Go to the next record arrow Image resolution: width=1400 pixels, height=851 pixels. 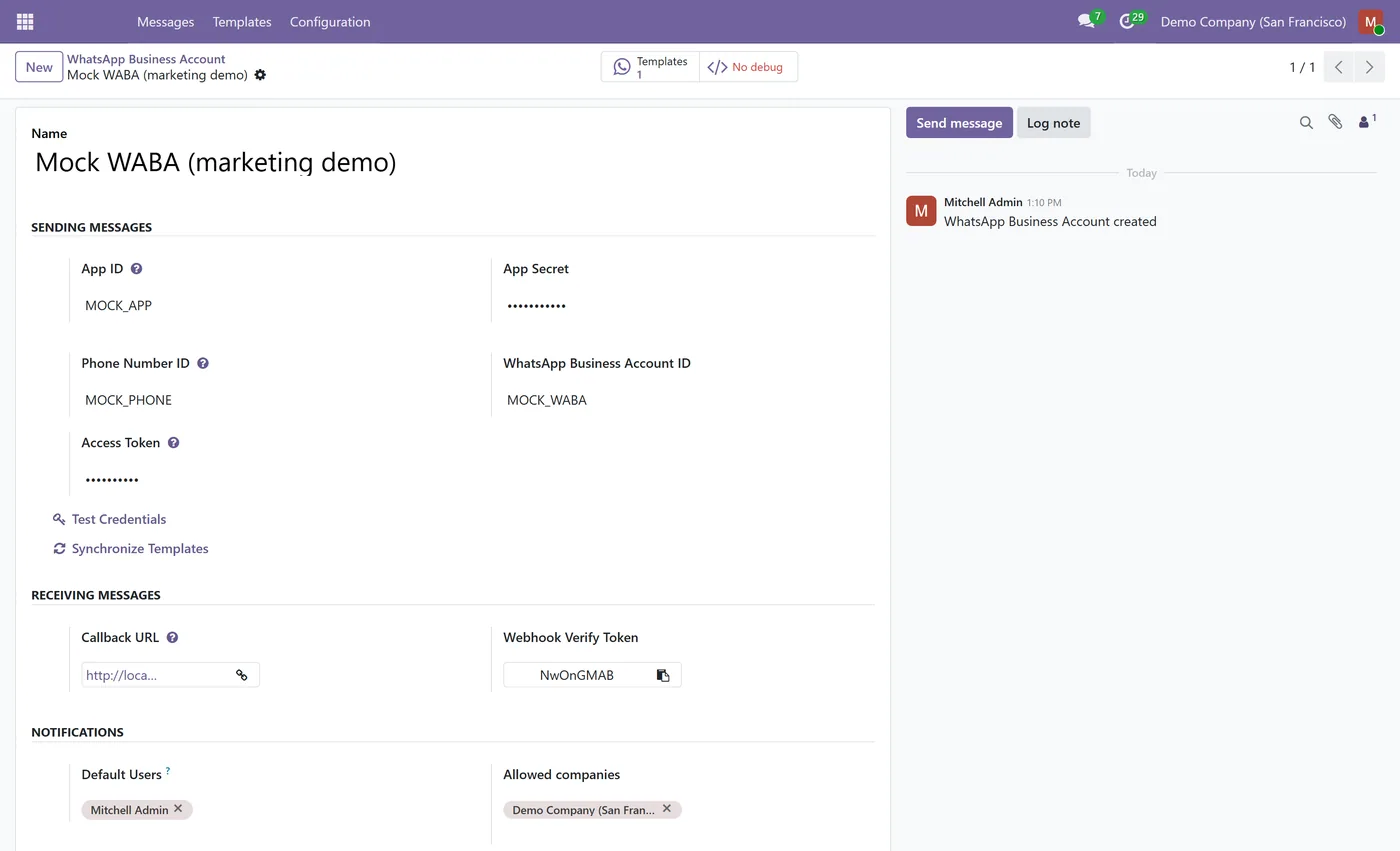(1369, 67)
